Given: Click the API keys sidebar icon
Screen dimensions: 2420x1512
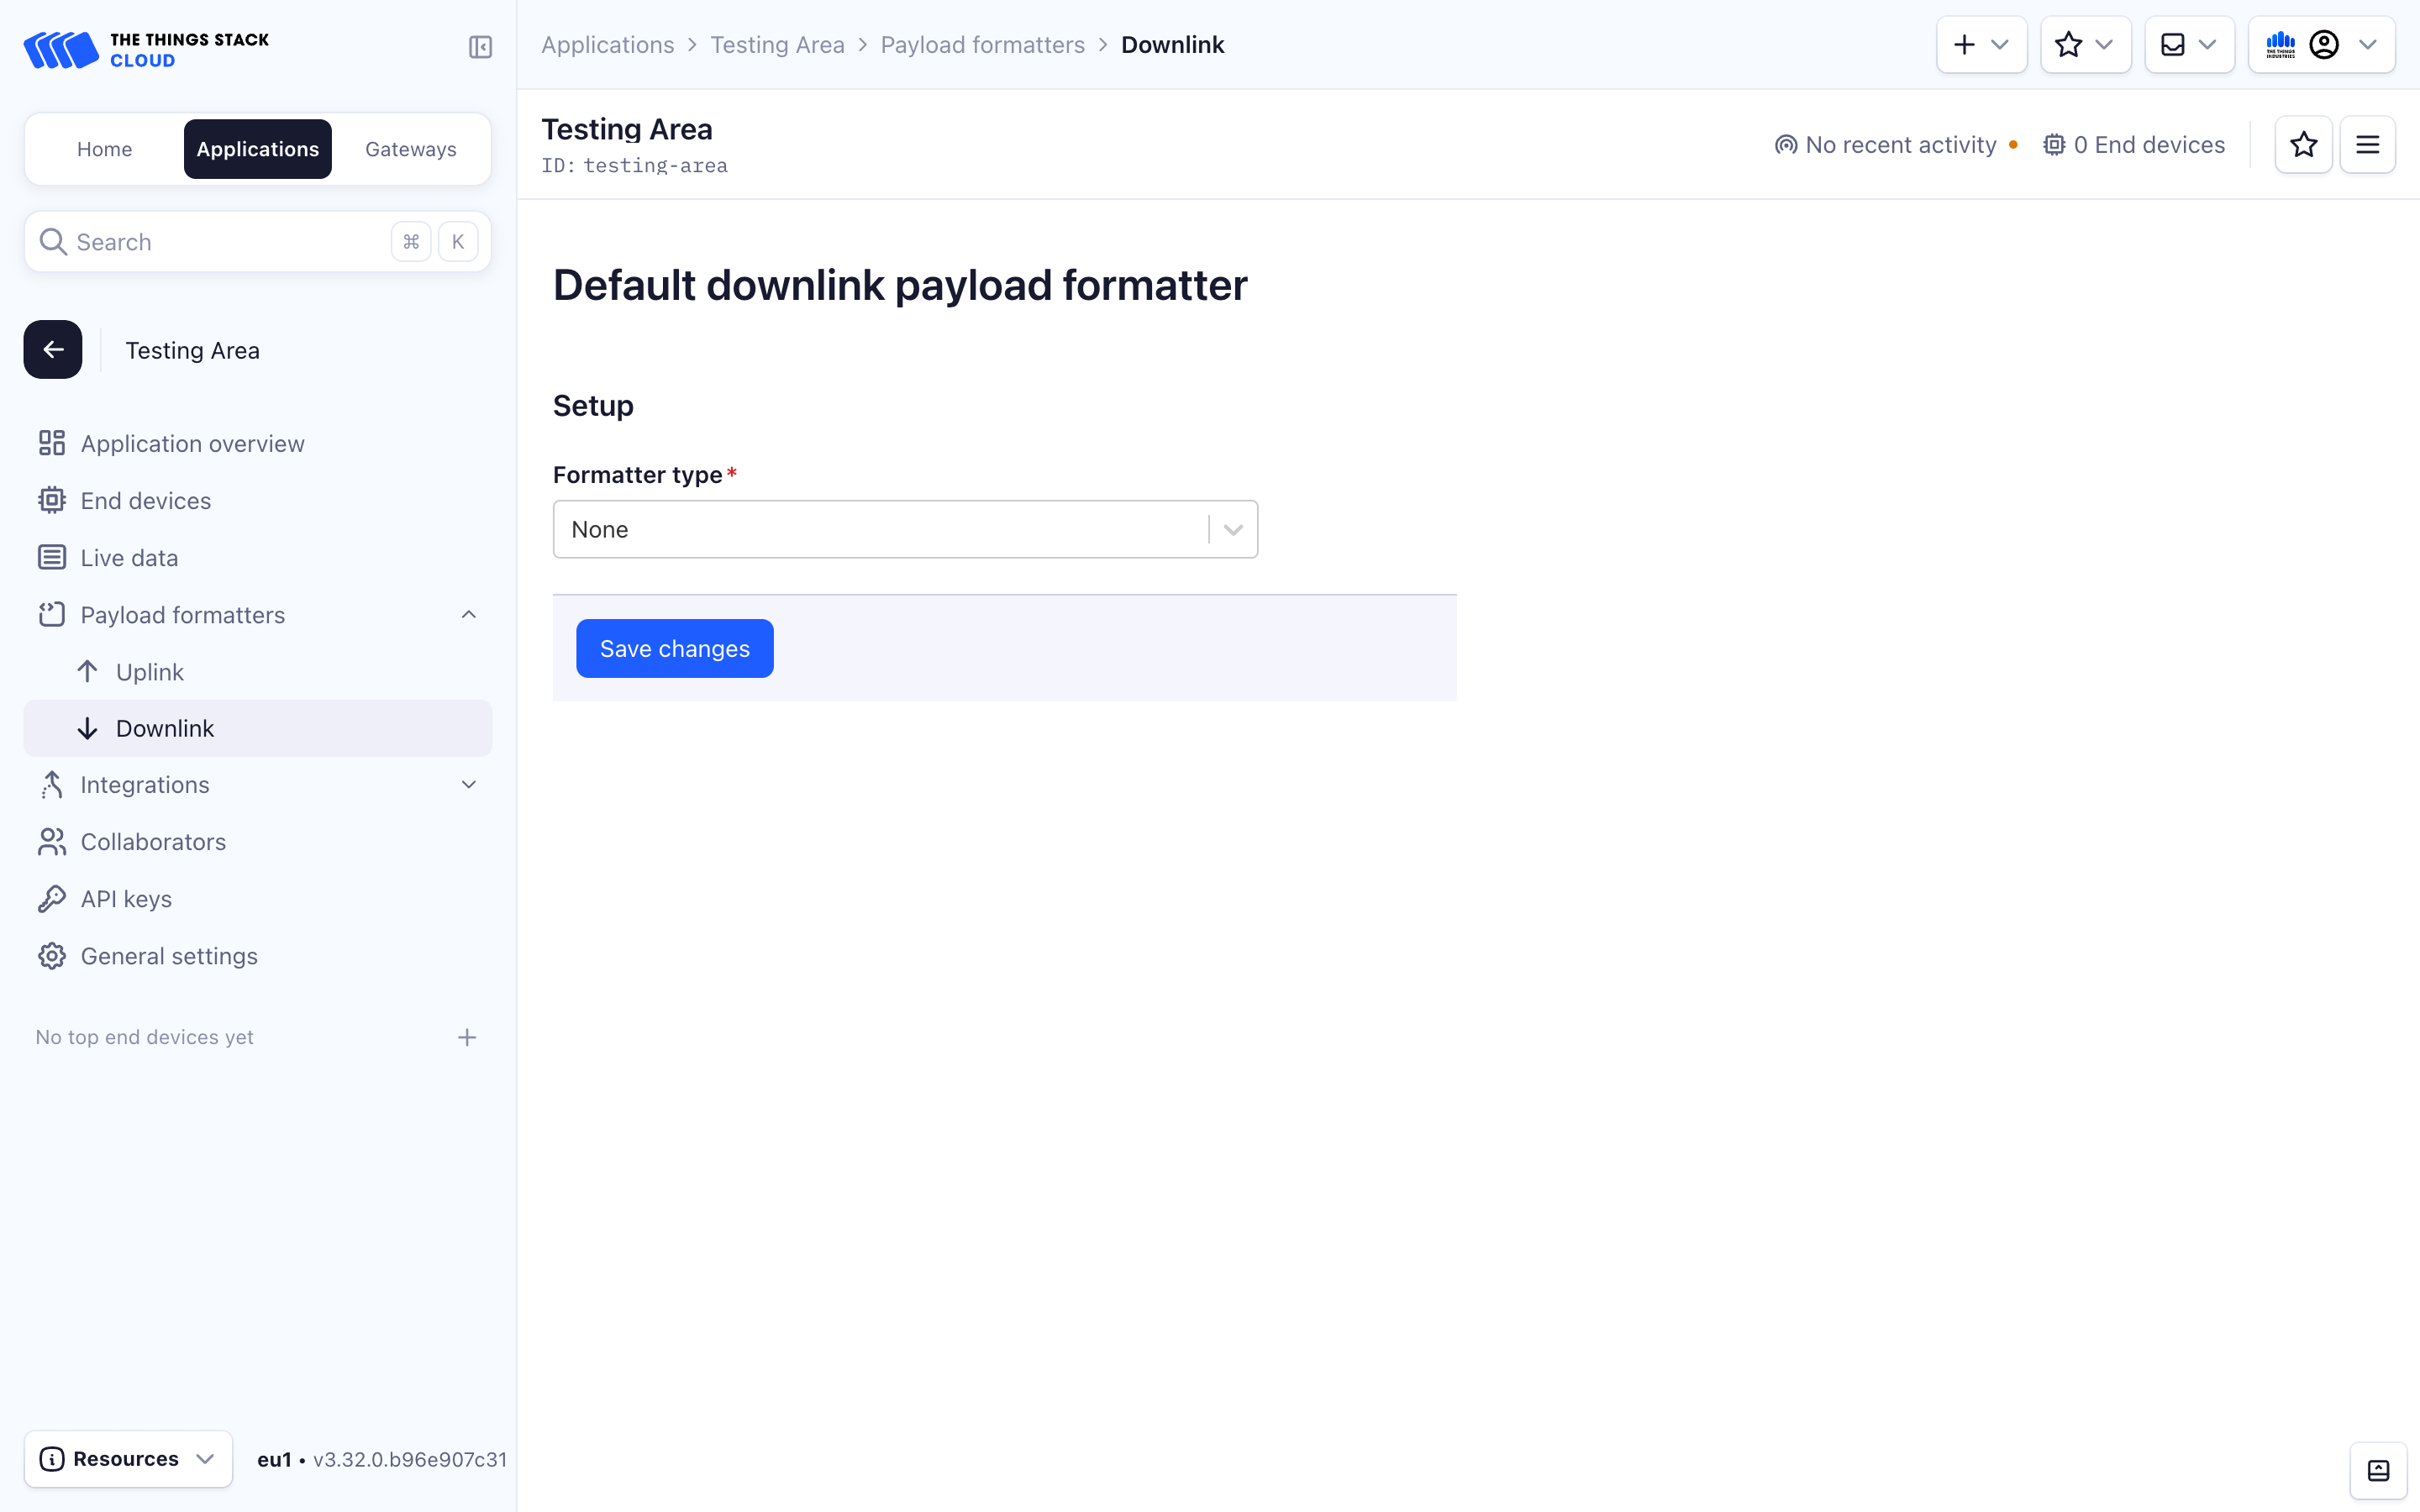Looking at the screenshot, I should (x=52, y=899).
